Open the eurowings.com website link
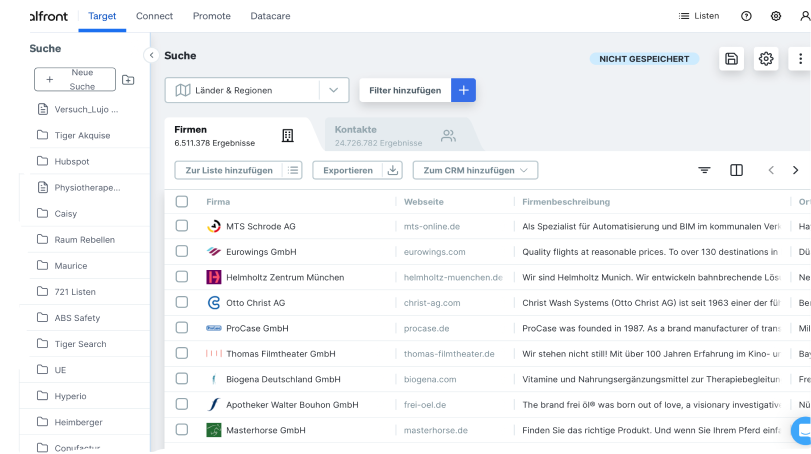The image size is (811, 454). point(434,252)
